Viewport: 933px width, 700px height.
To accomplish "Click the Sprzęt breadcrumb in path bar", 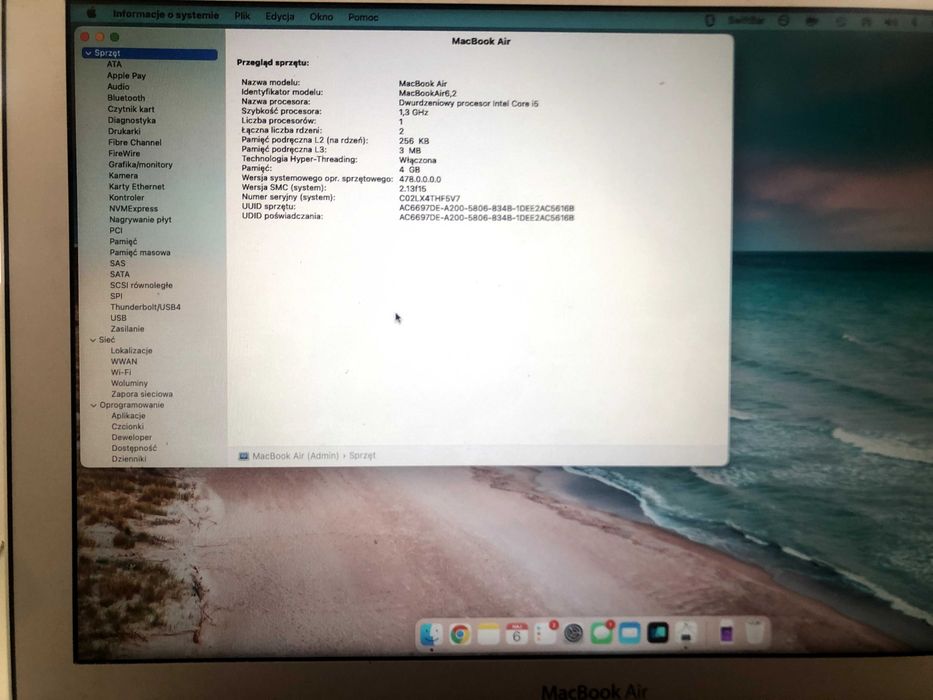I will pyautogui.click(x=362, y=455).
